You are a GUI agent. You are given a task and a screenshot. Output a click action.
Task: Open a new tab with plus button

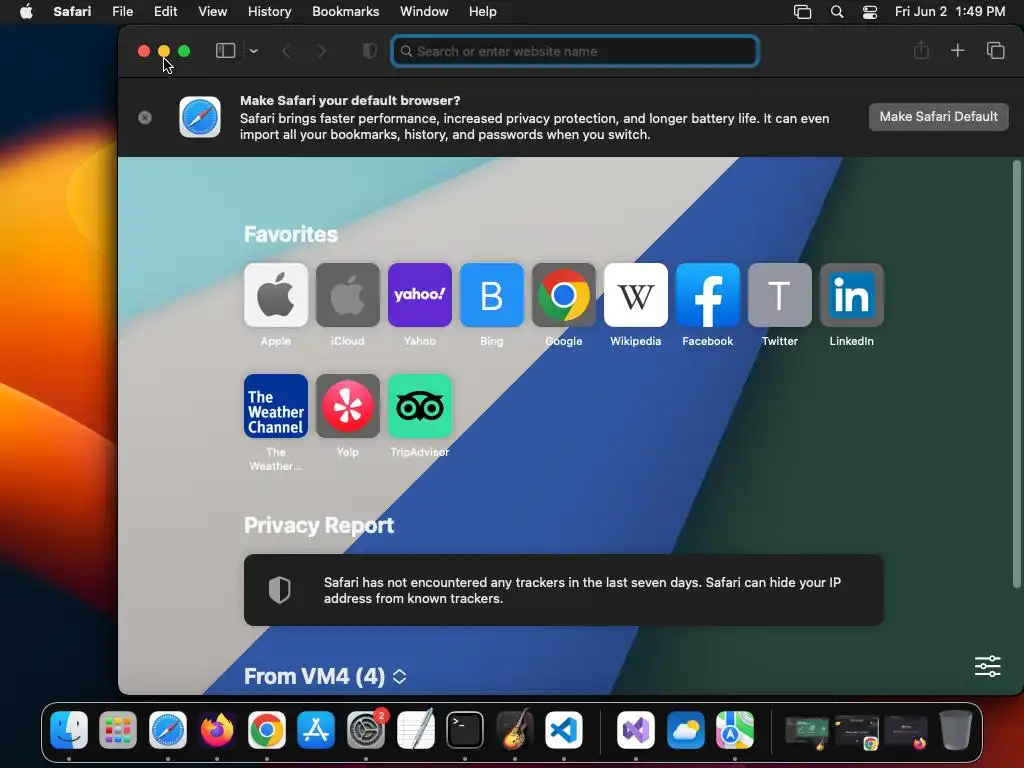(957, 50)
